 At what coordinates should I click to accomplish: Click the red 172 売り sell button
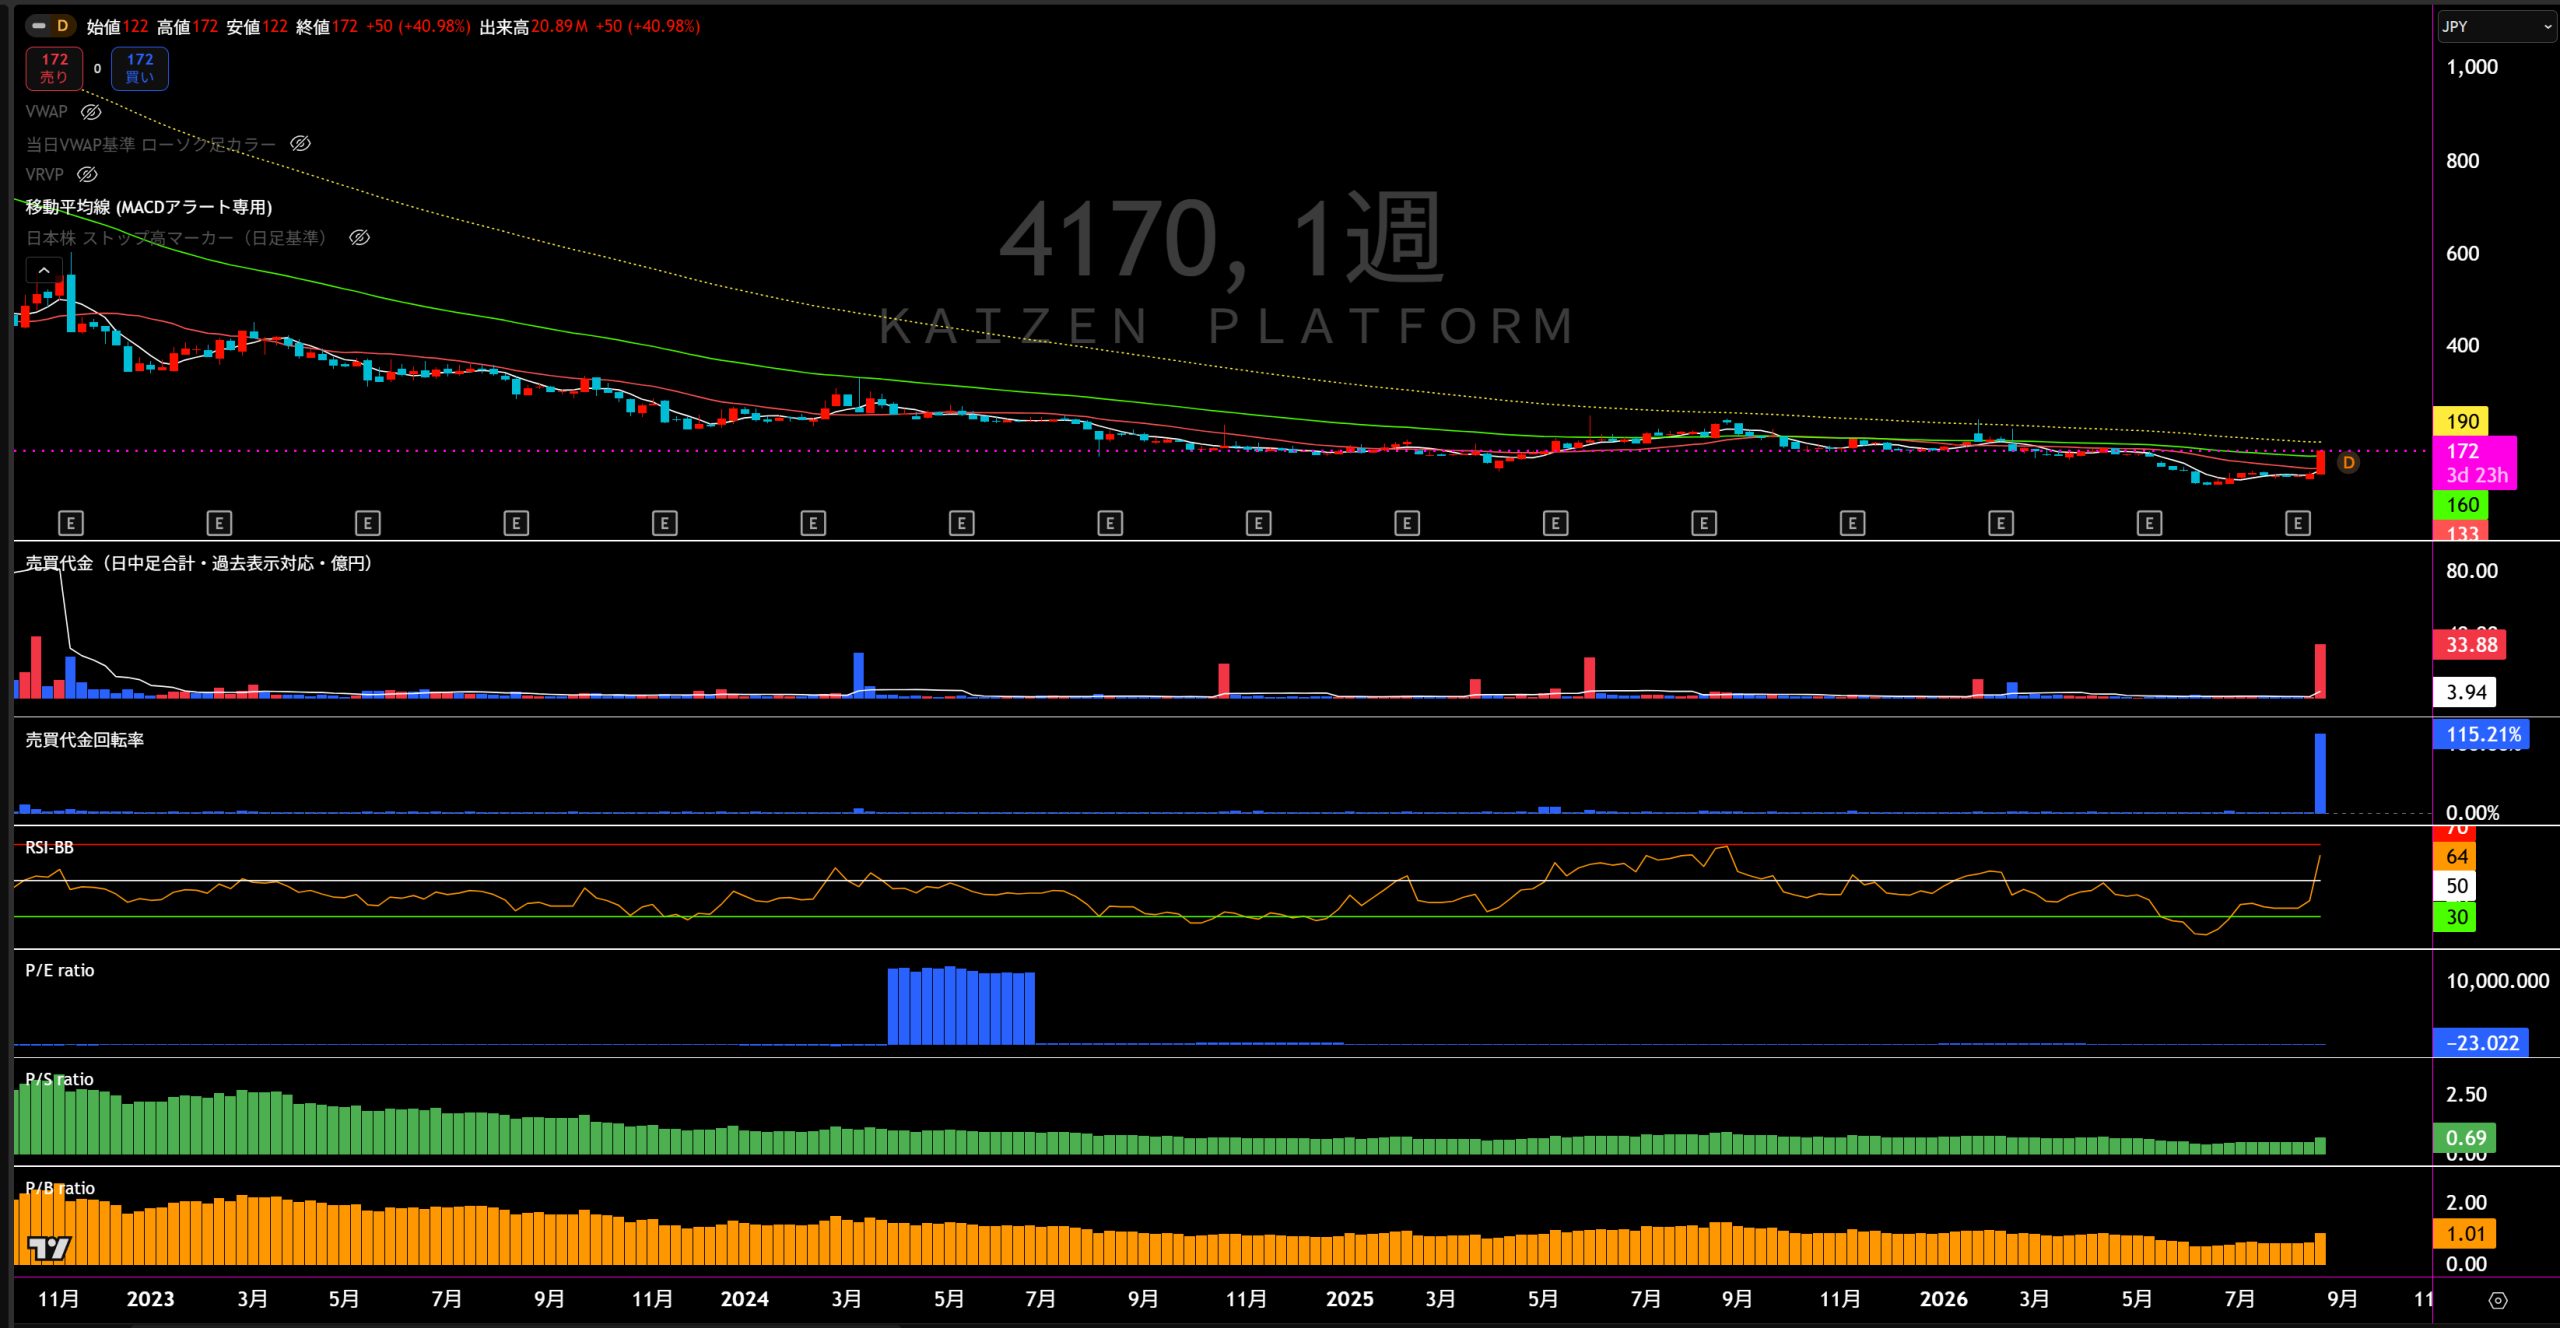pyautogui.click(x=54, y=68)
